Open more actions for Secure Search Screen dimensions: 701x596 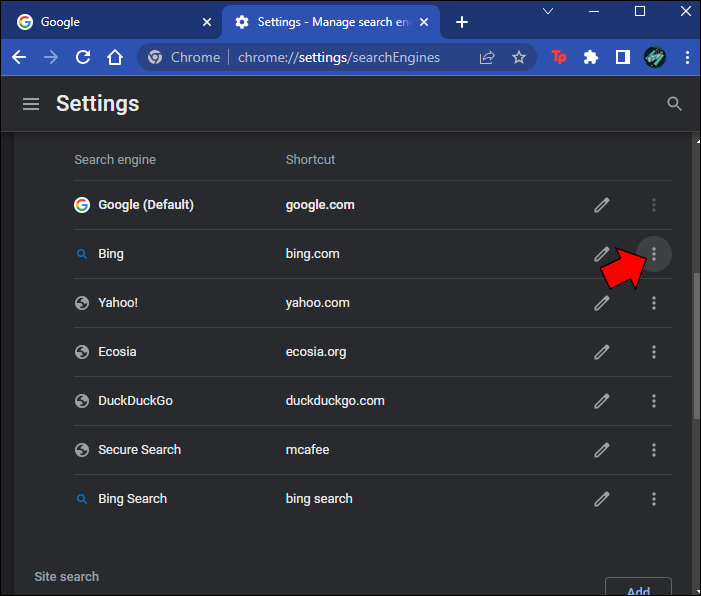pos(654,450)
